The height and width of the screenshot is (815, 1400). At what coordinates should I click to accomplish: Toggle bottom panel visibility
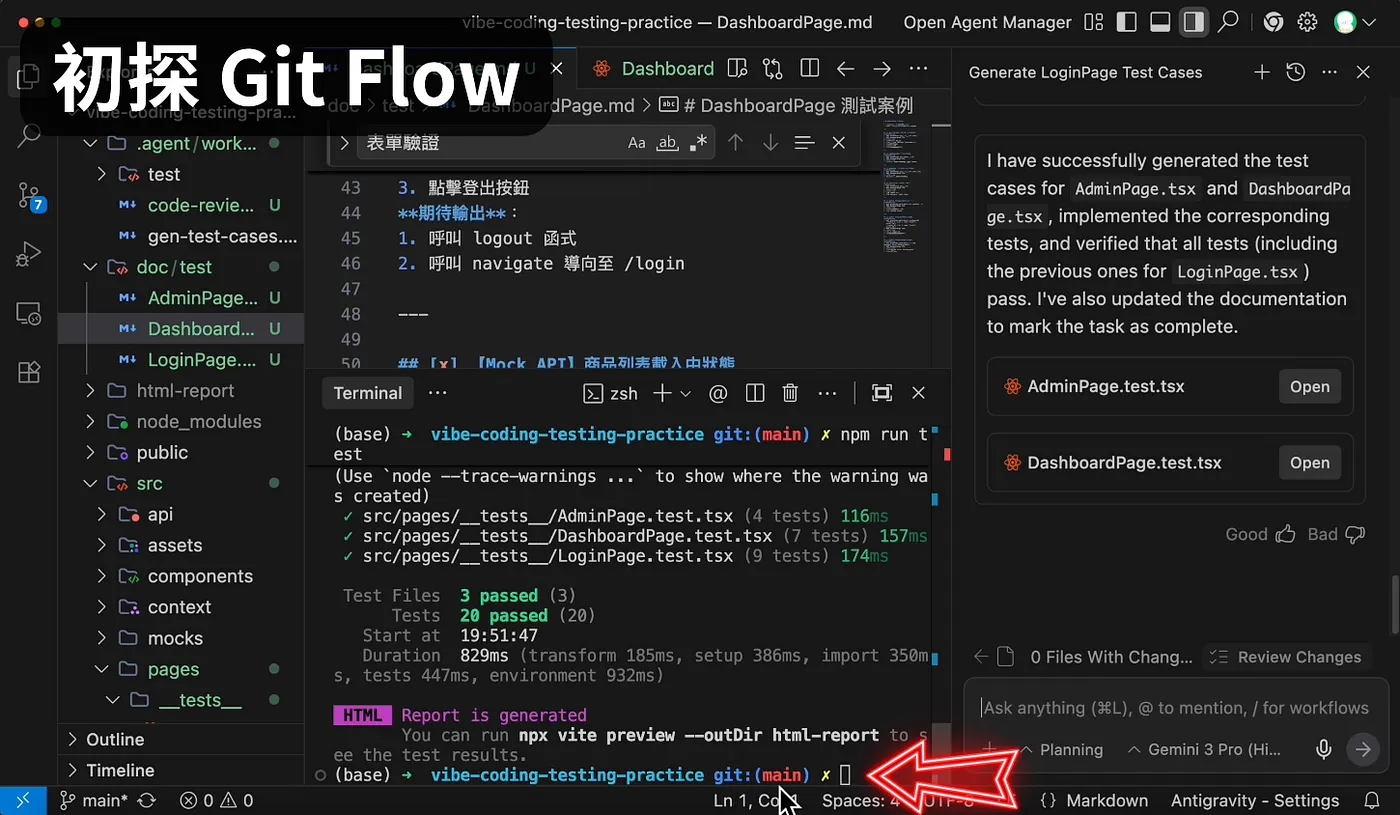point(1160,22)
